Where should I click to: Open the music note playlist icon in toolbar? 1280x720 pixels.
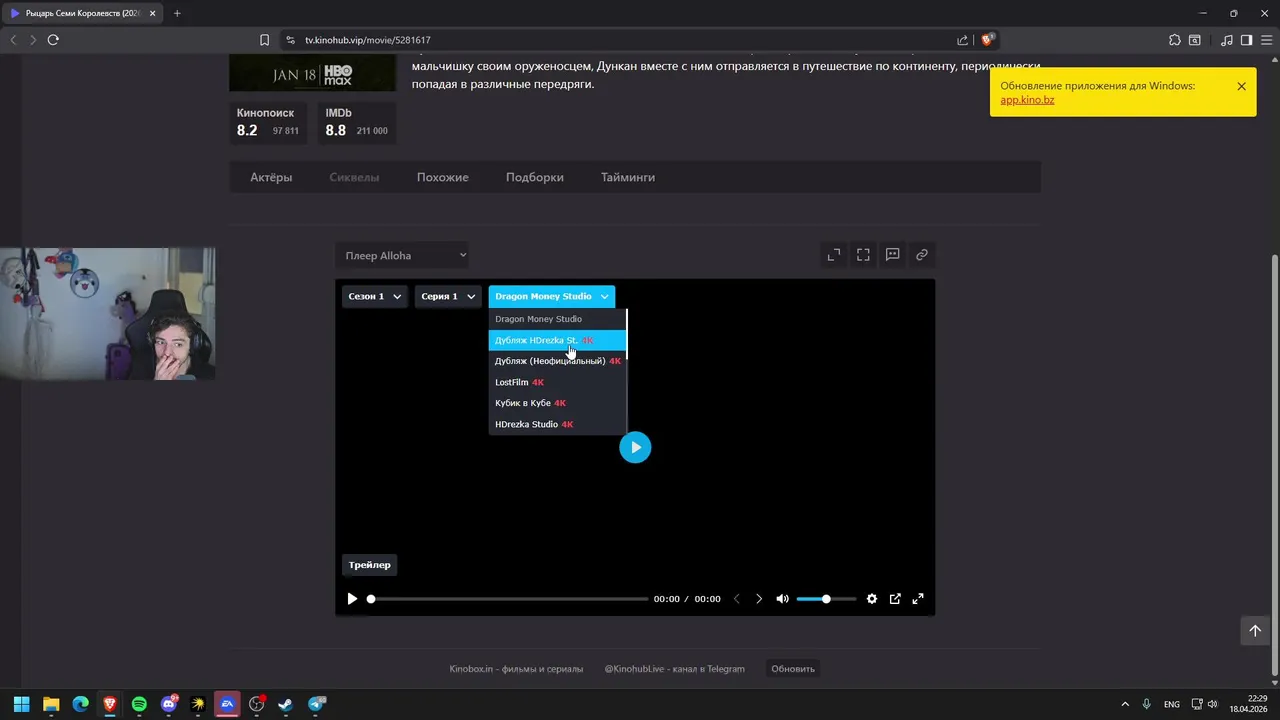click(1227, 40)
